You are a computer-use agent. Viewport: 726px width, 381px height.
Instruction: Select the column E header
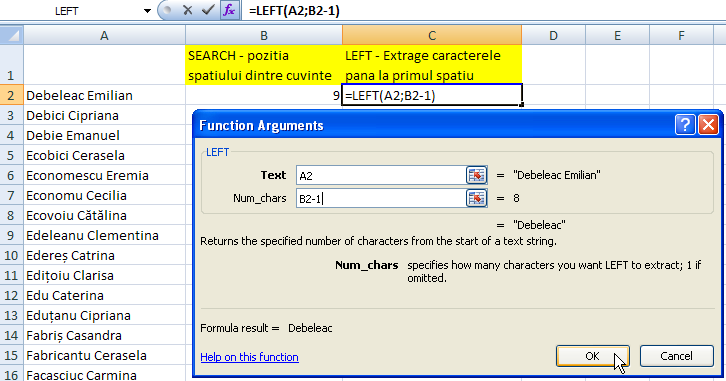[x=617, y=35]
